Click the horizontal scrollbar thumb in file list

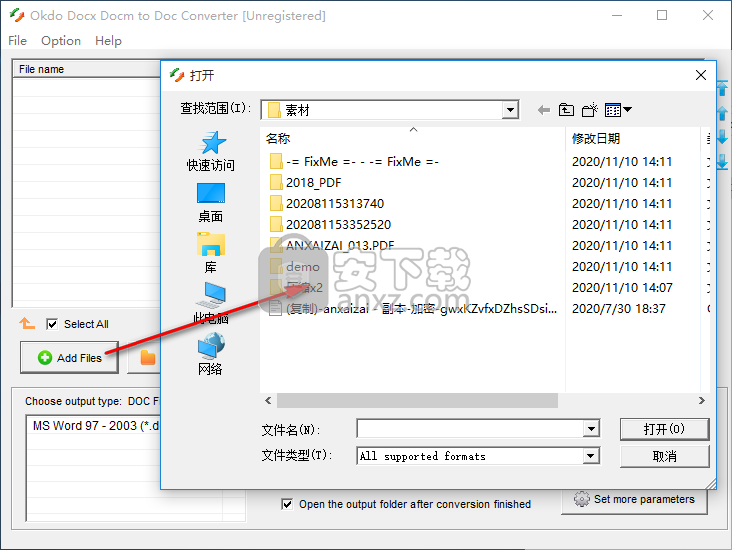(x=417, y=401)
